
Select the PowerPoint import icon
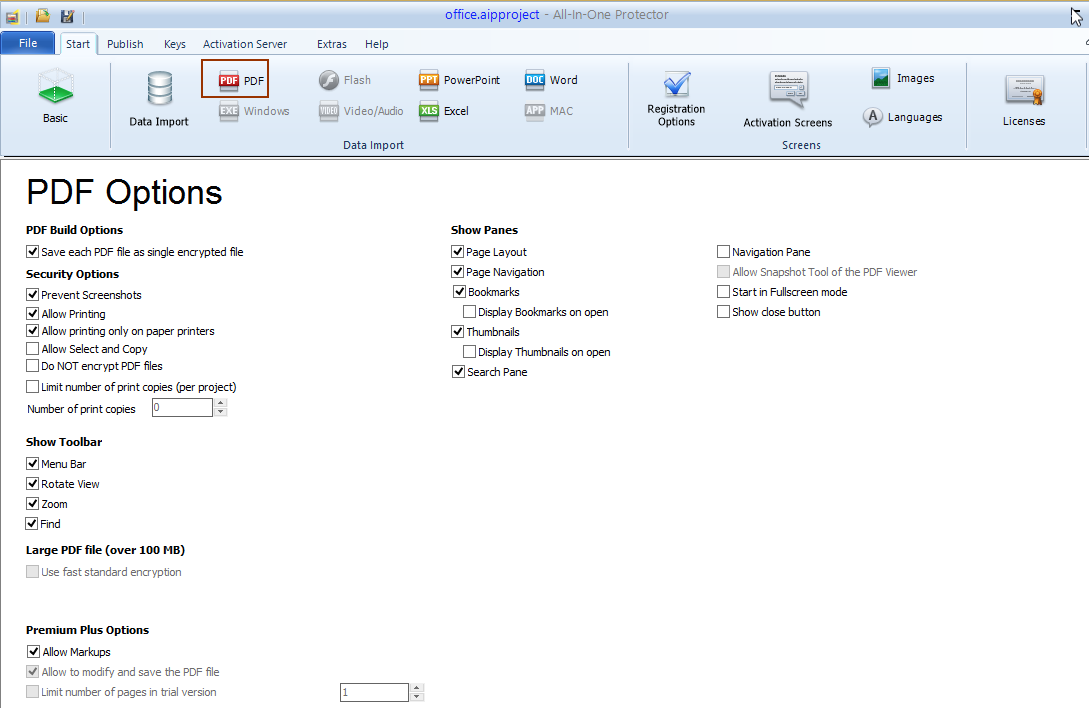[x=429, y=81]
